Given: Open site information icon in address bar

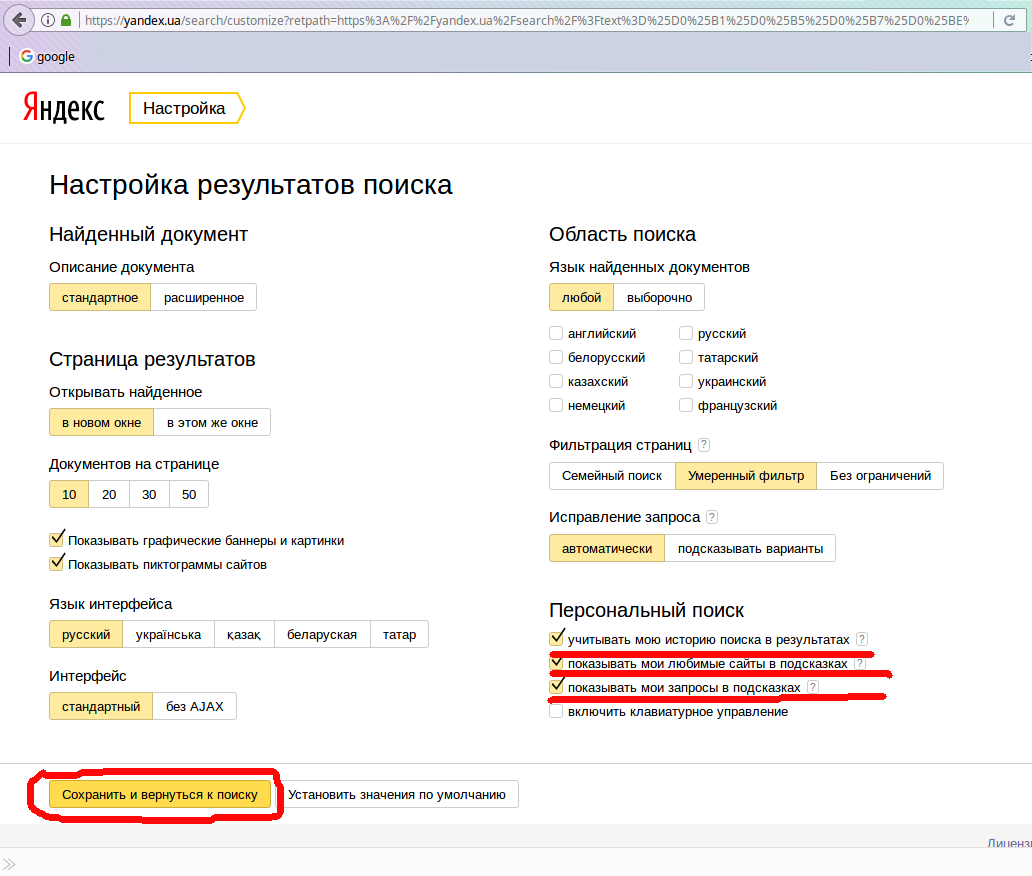Looking at the screenshot, I should [48, 20].
